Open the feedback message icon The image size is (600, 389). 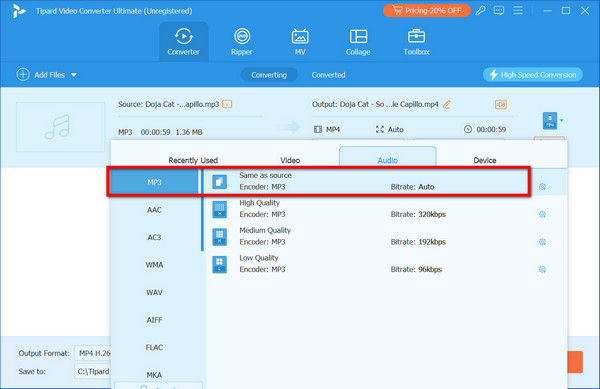[499, 11]
